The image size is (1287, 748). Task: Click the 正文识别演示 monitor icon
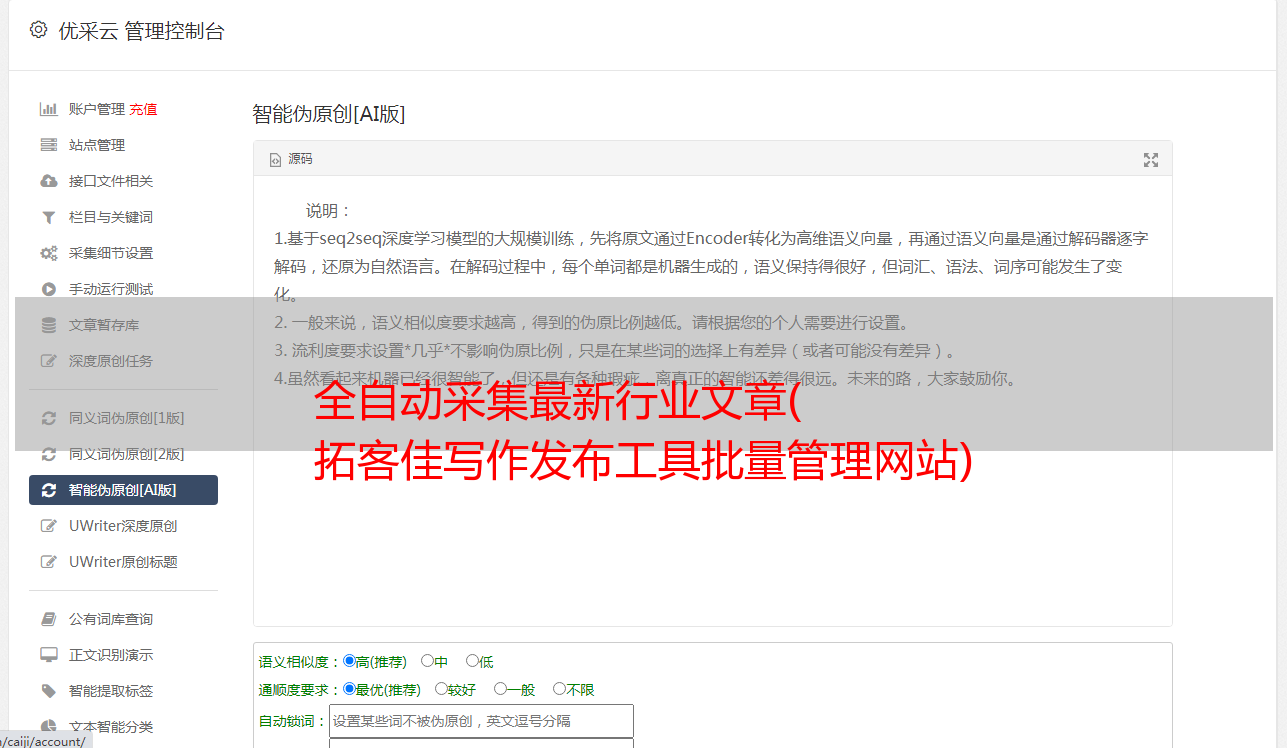pyautogui.click(x=48, y=655)
